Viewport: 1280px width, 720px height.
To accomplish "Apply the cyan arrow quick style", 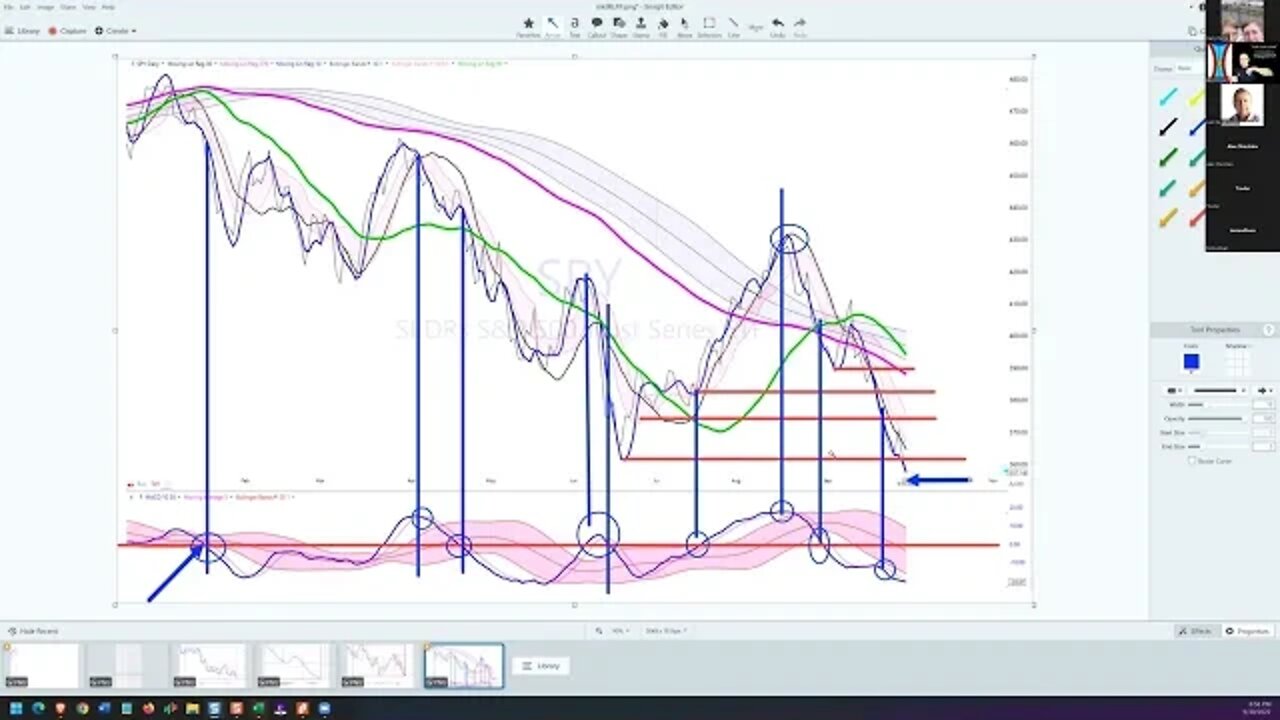I will (1168, 97).
